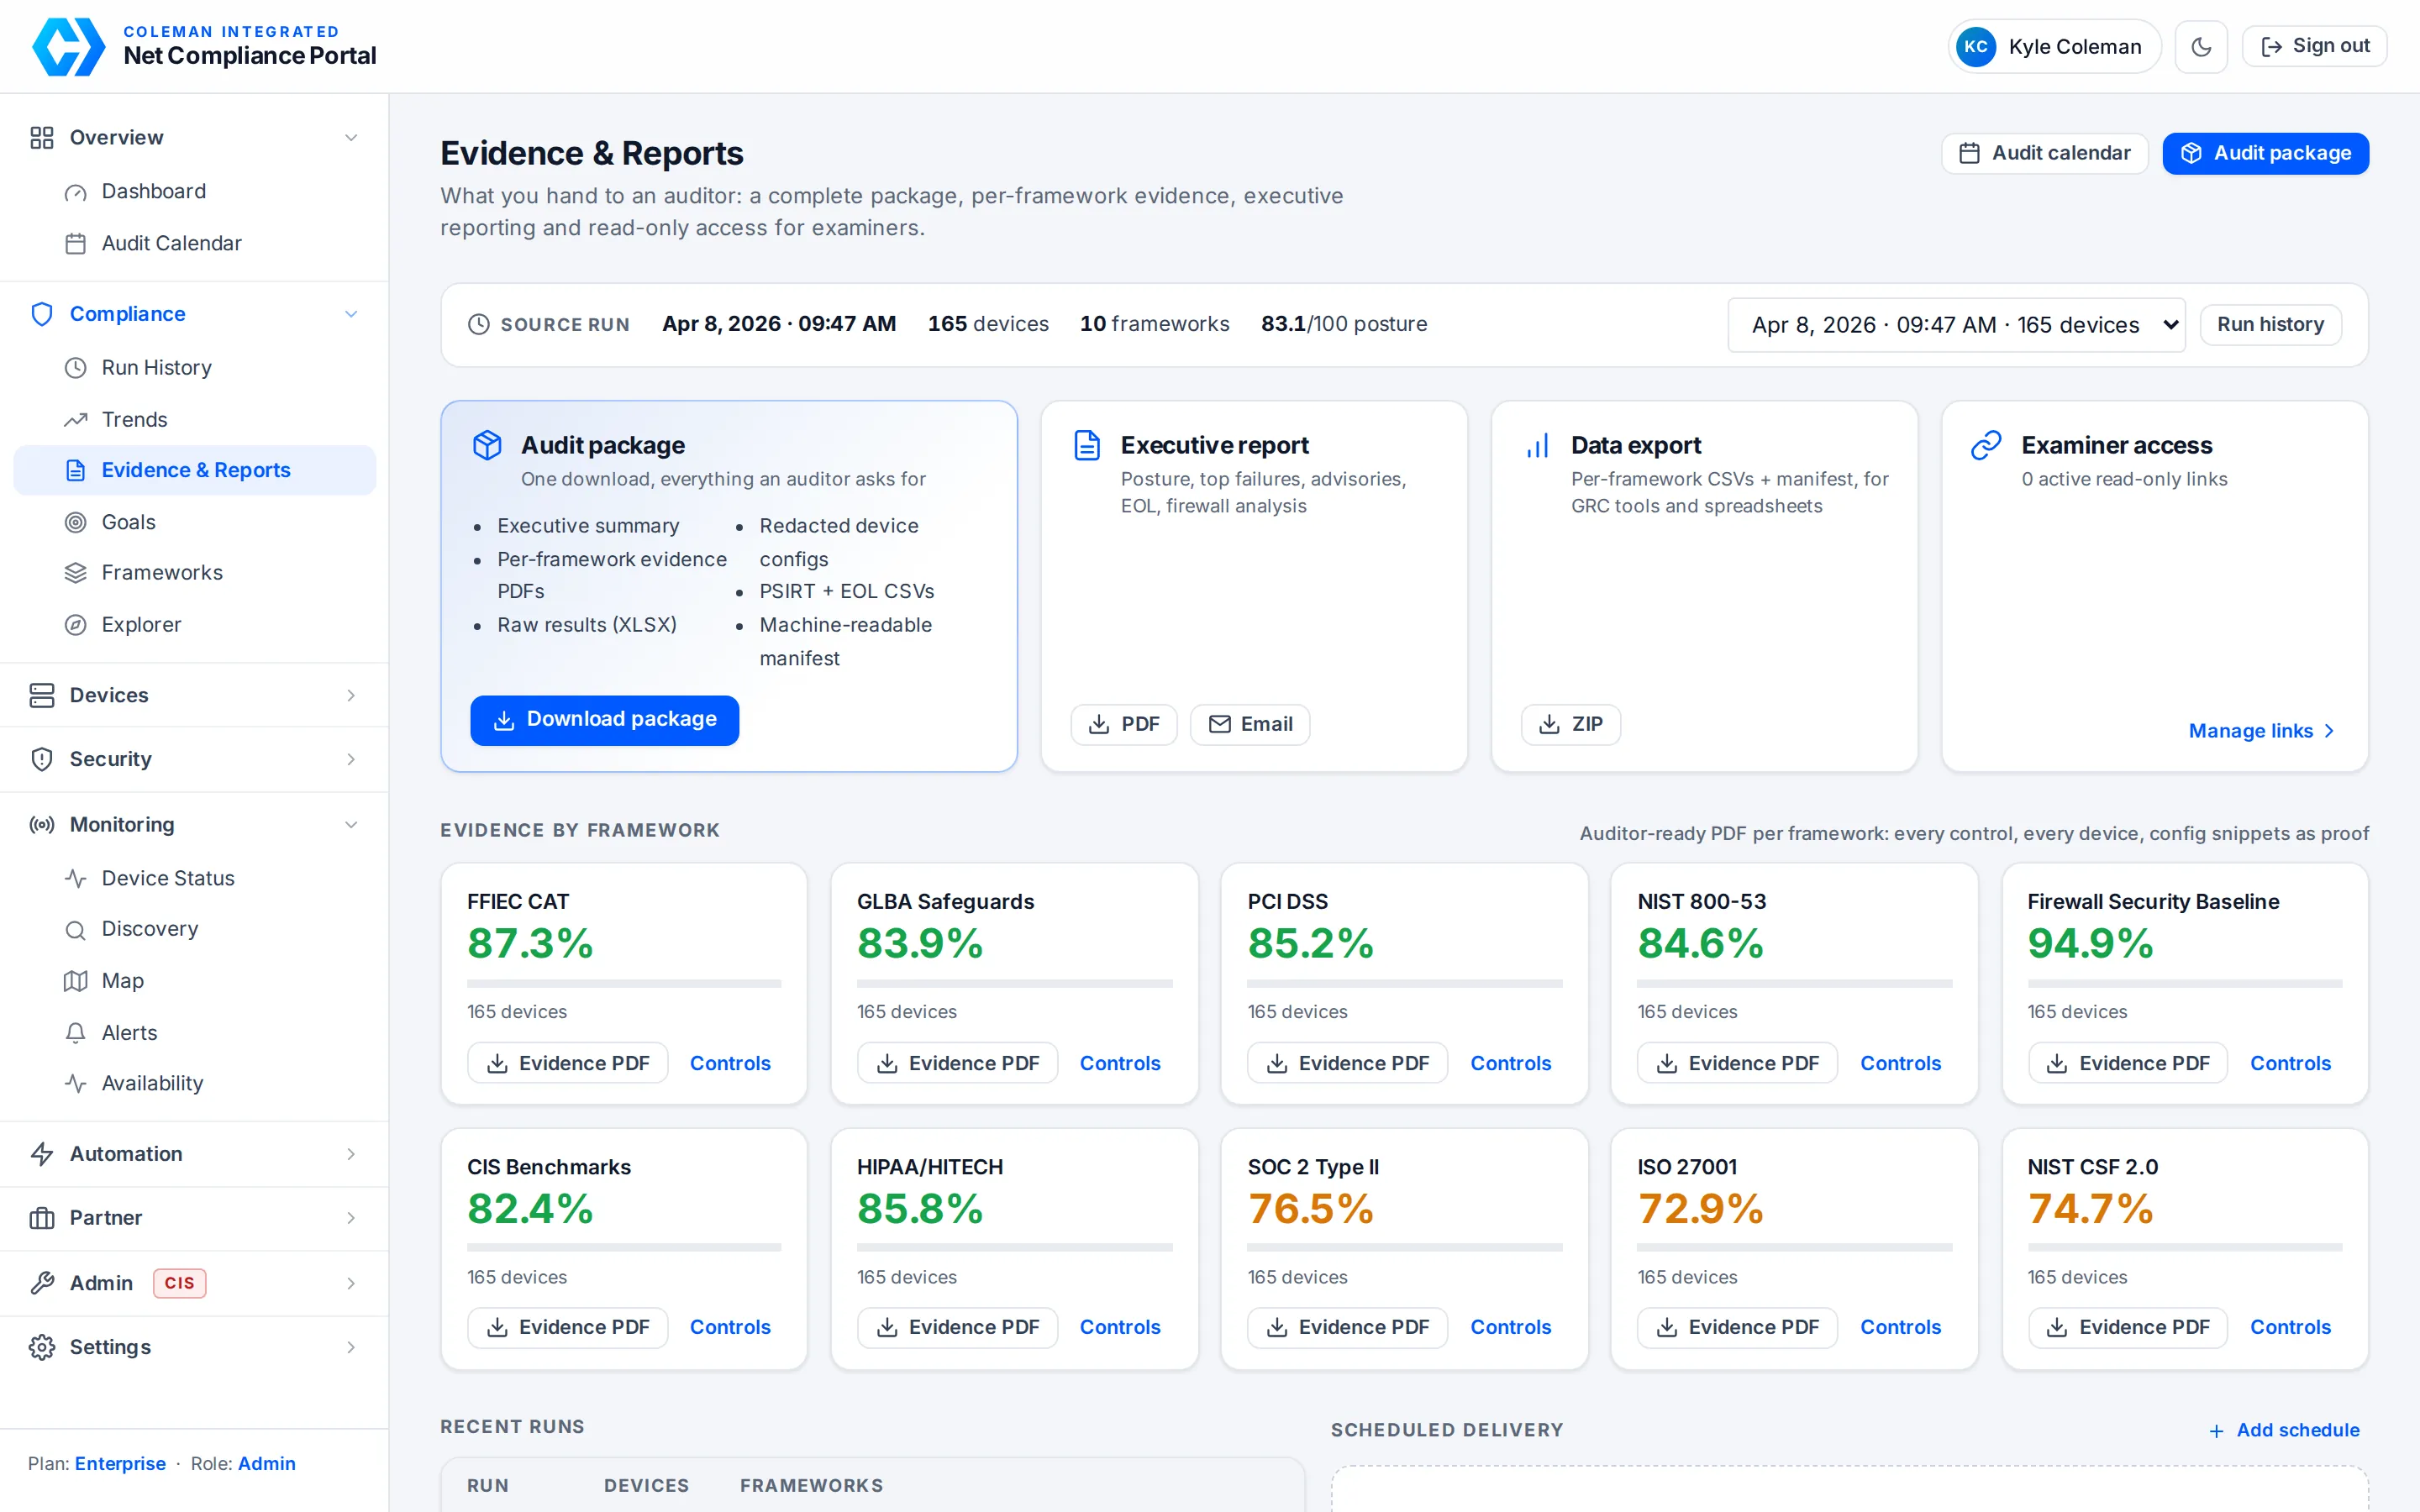
Task: Click the Coleman Integrated logo icon
Action: coord(68,46)
